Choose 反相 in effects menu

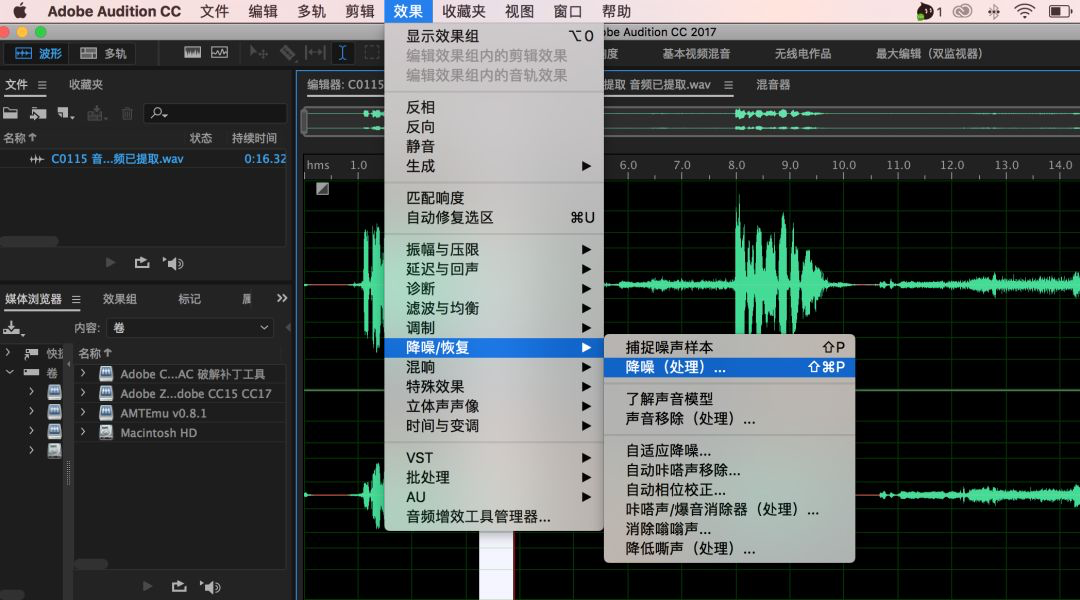coord(494,107)
